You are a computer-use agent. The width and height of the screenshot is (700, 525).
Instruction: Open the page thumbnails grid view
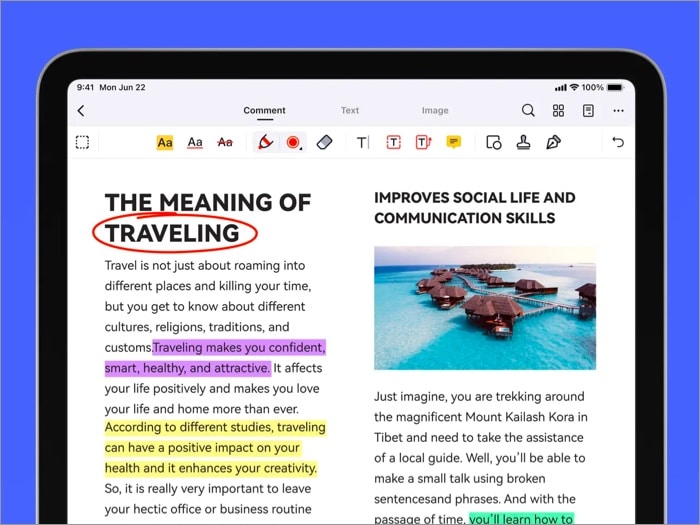(558, 111)
